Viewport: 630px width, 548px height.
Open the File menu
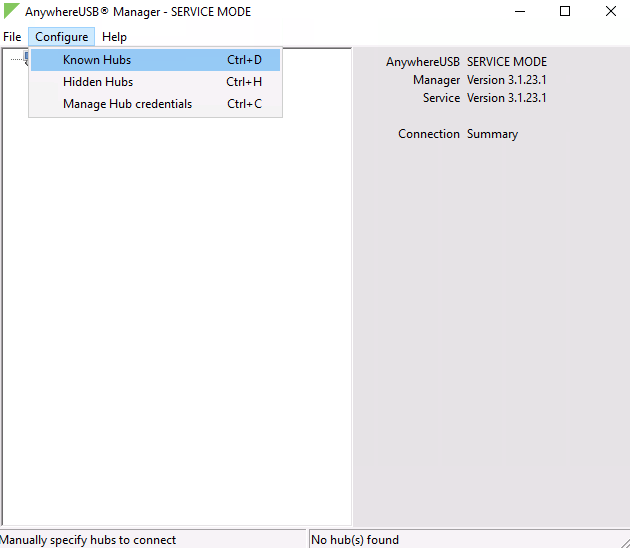point(12,37)
